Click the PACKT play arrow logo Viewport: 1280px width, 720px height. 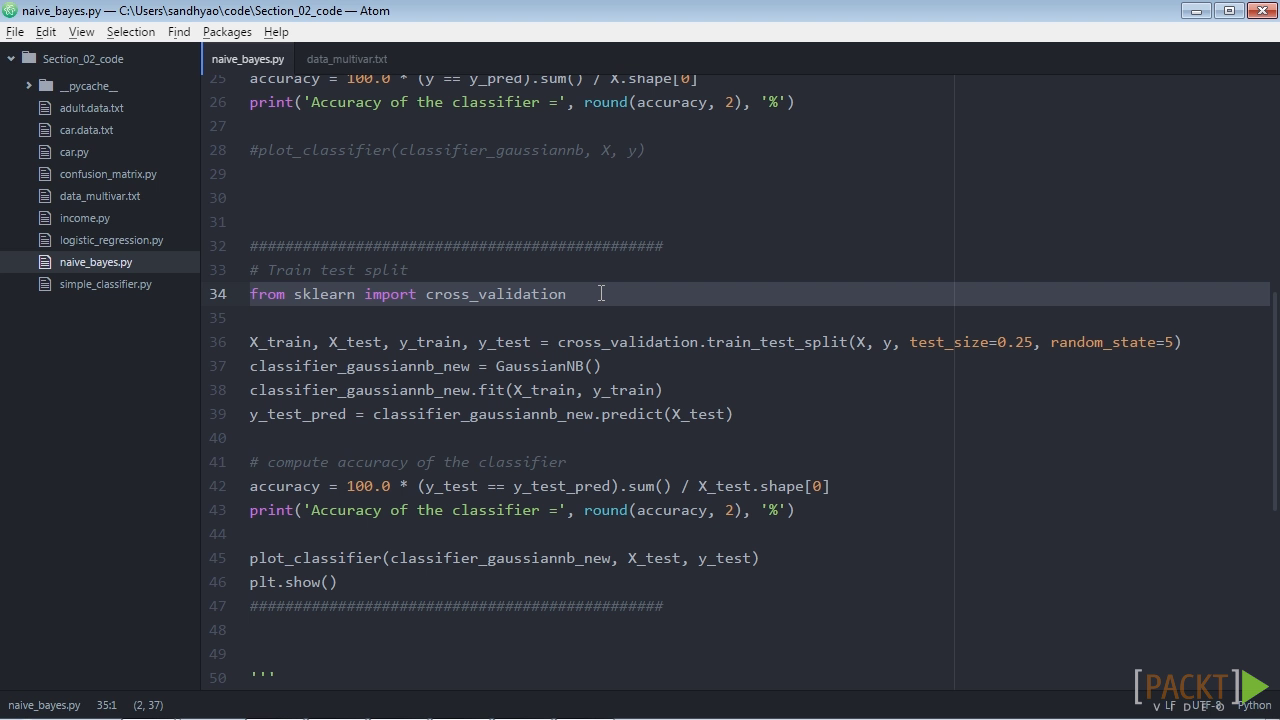pyautogui.click(x=1256, y=687)
